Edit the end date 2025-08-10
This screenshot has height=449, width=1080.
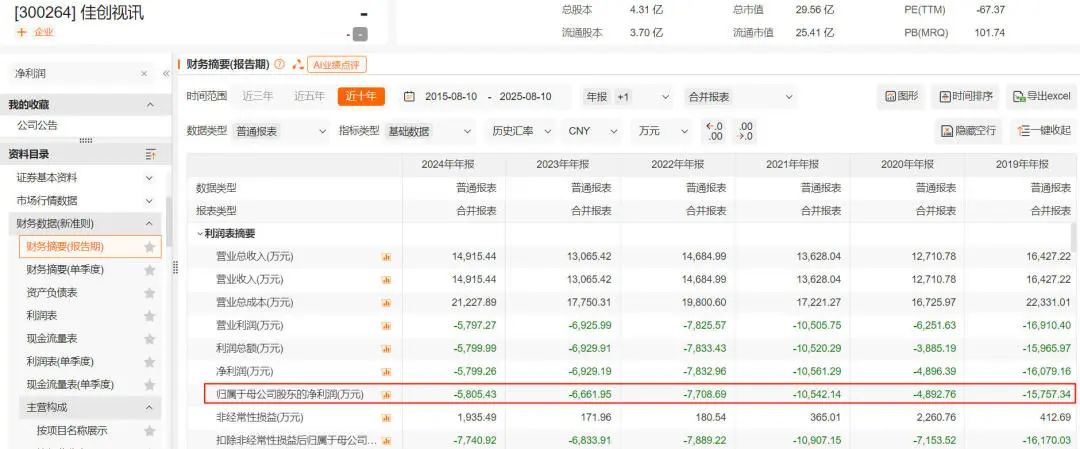pos(526,96)
